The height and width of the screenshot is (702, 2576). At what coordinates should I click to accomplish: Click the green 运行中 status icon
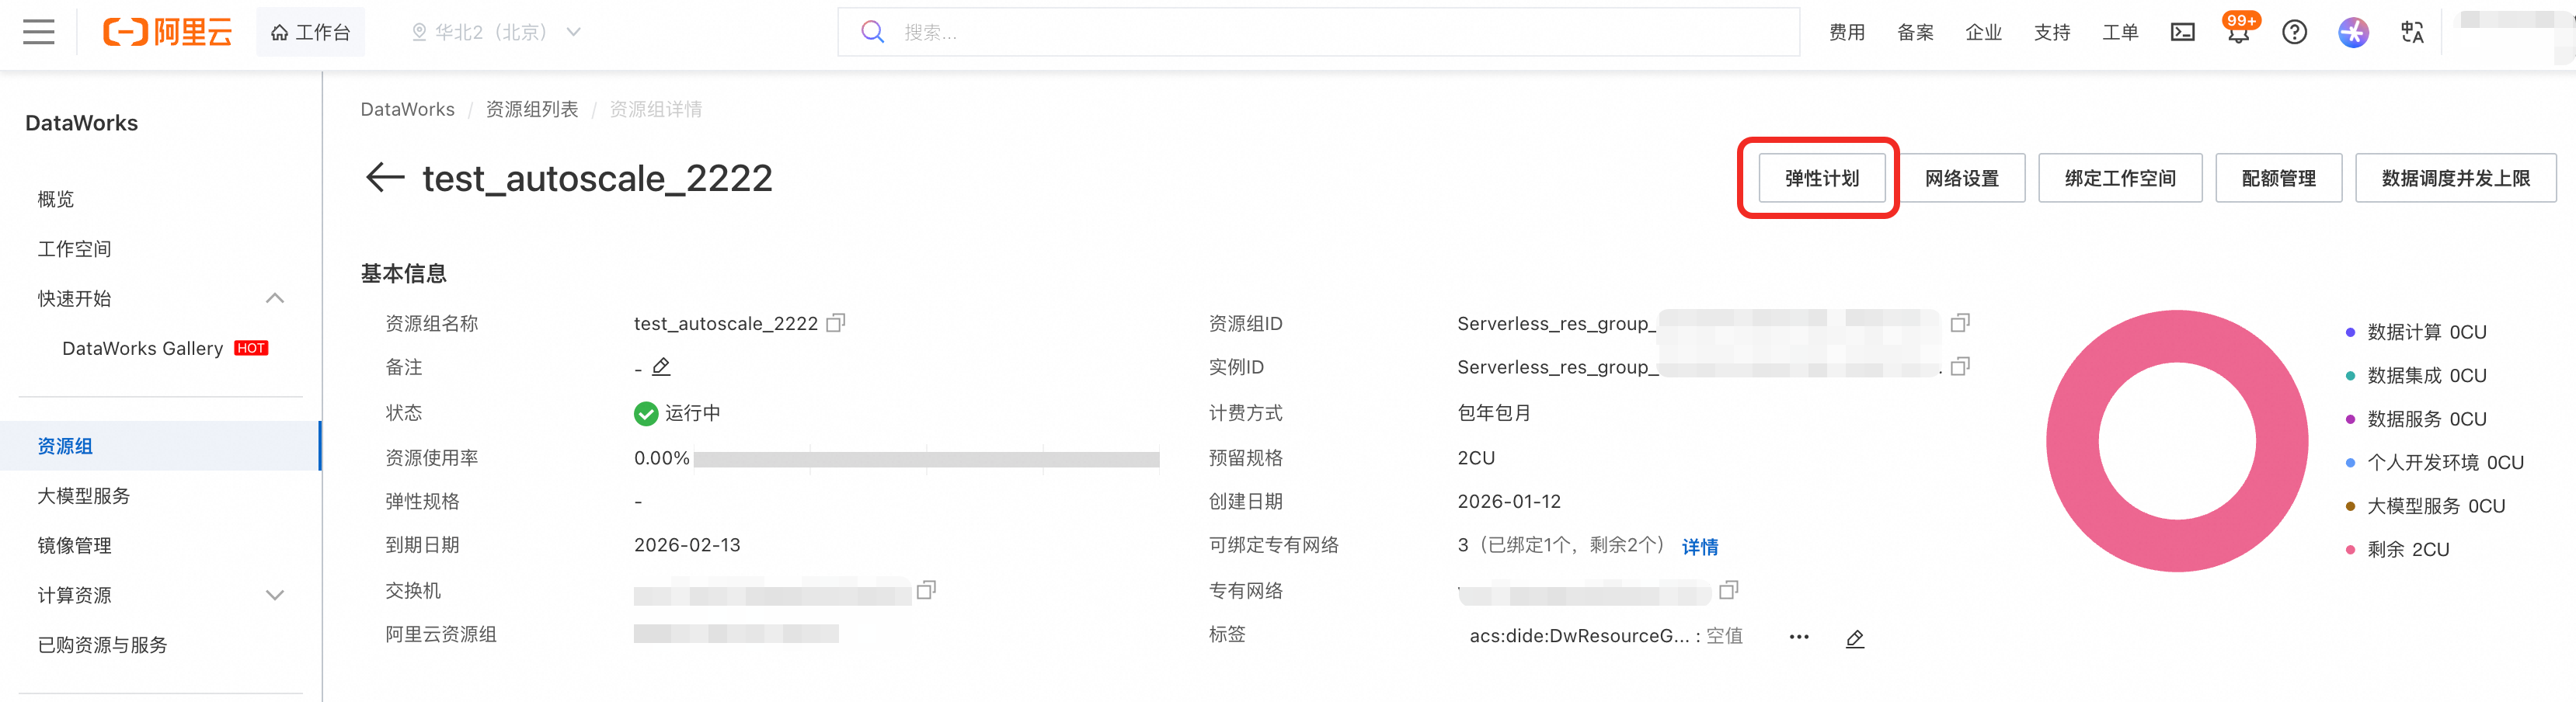point(646,413)
